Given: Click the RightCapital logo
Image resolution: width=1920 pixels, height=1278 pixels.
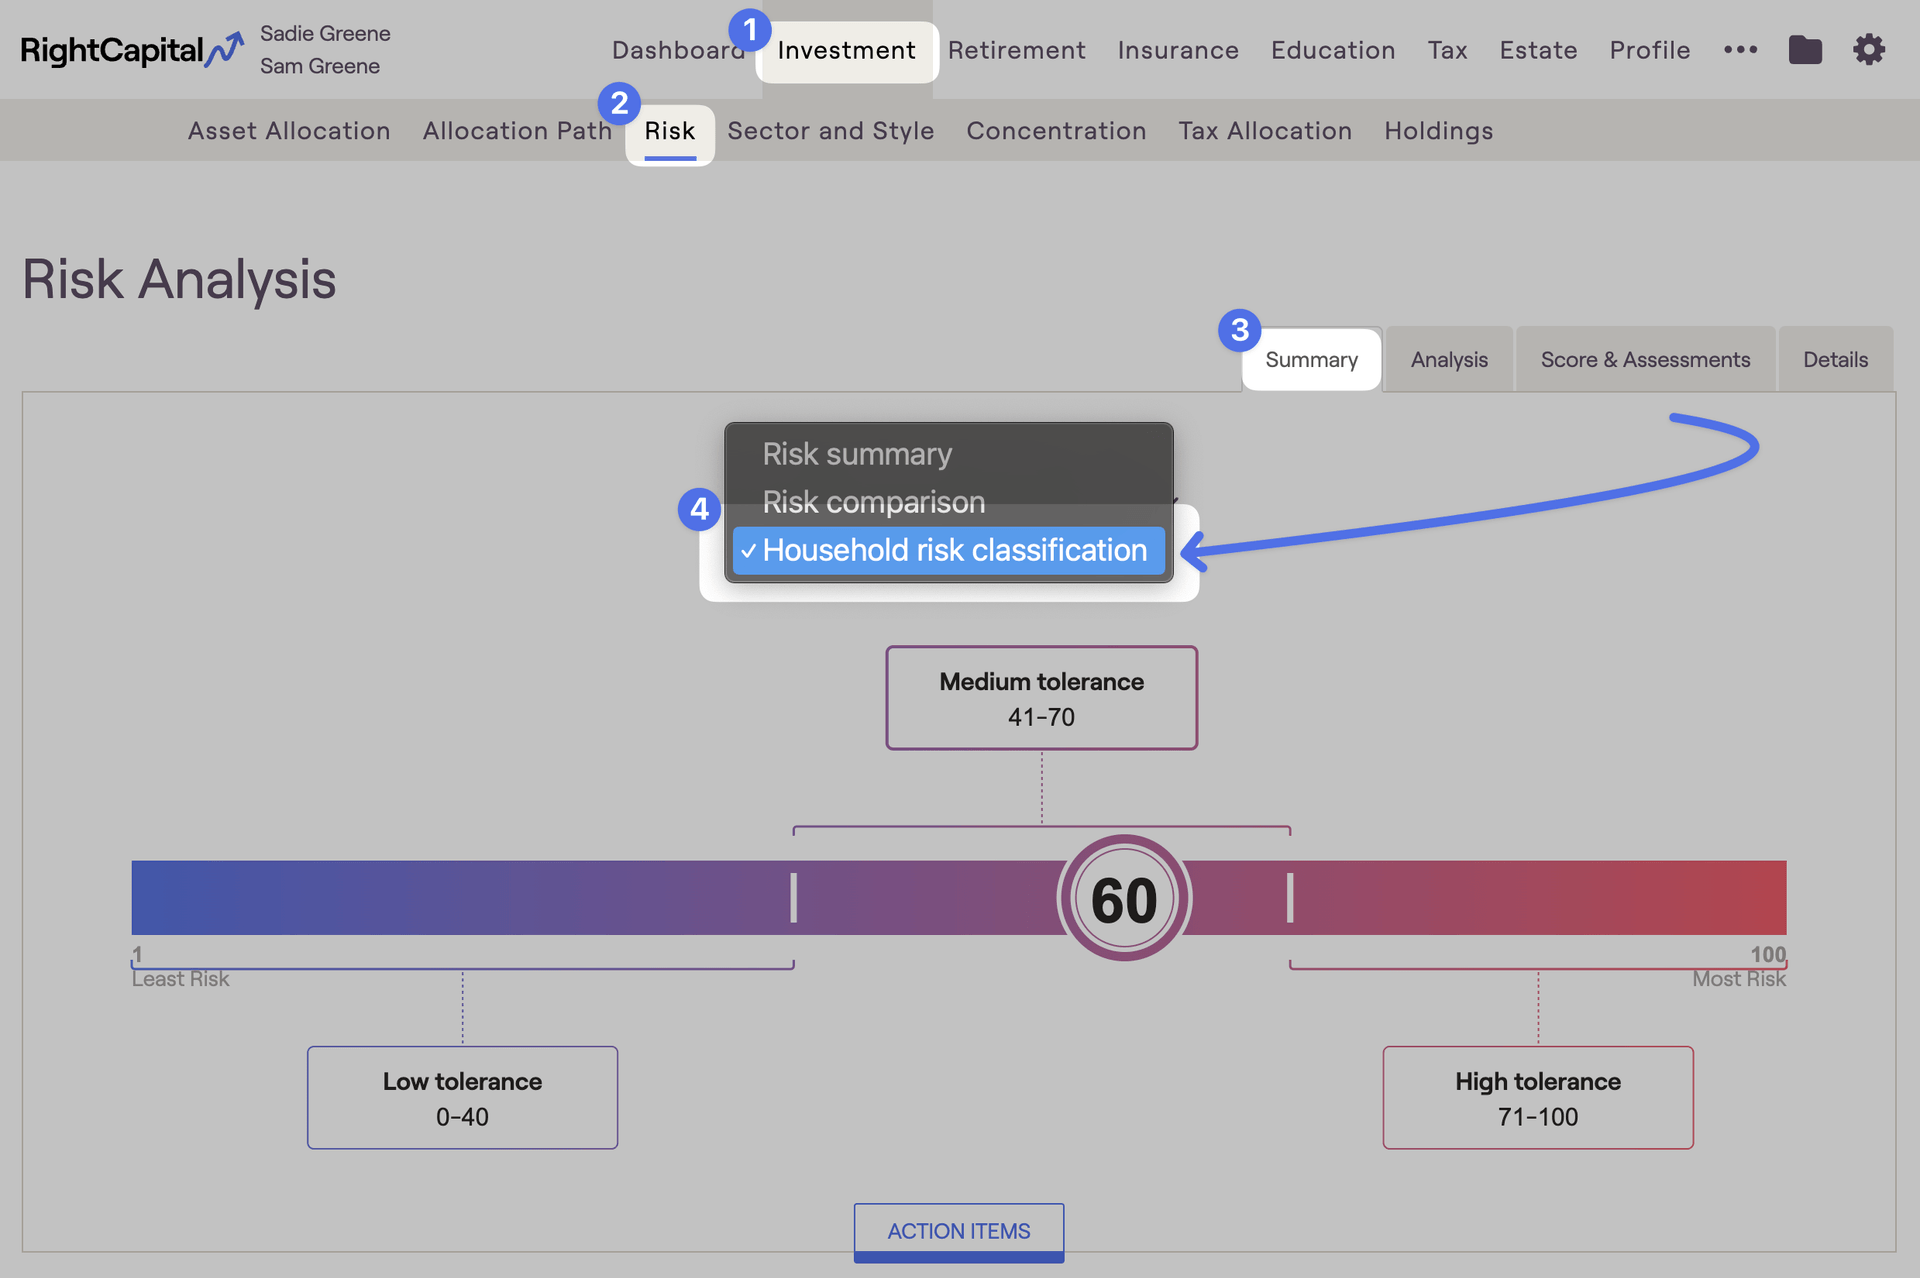Looking at the screenshot, I should (x=132, y=50).
